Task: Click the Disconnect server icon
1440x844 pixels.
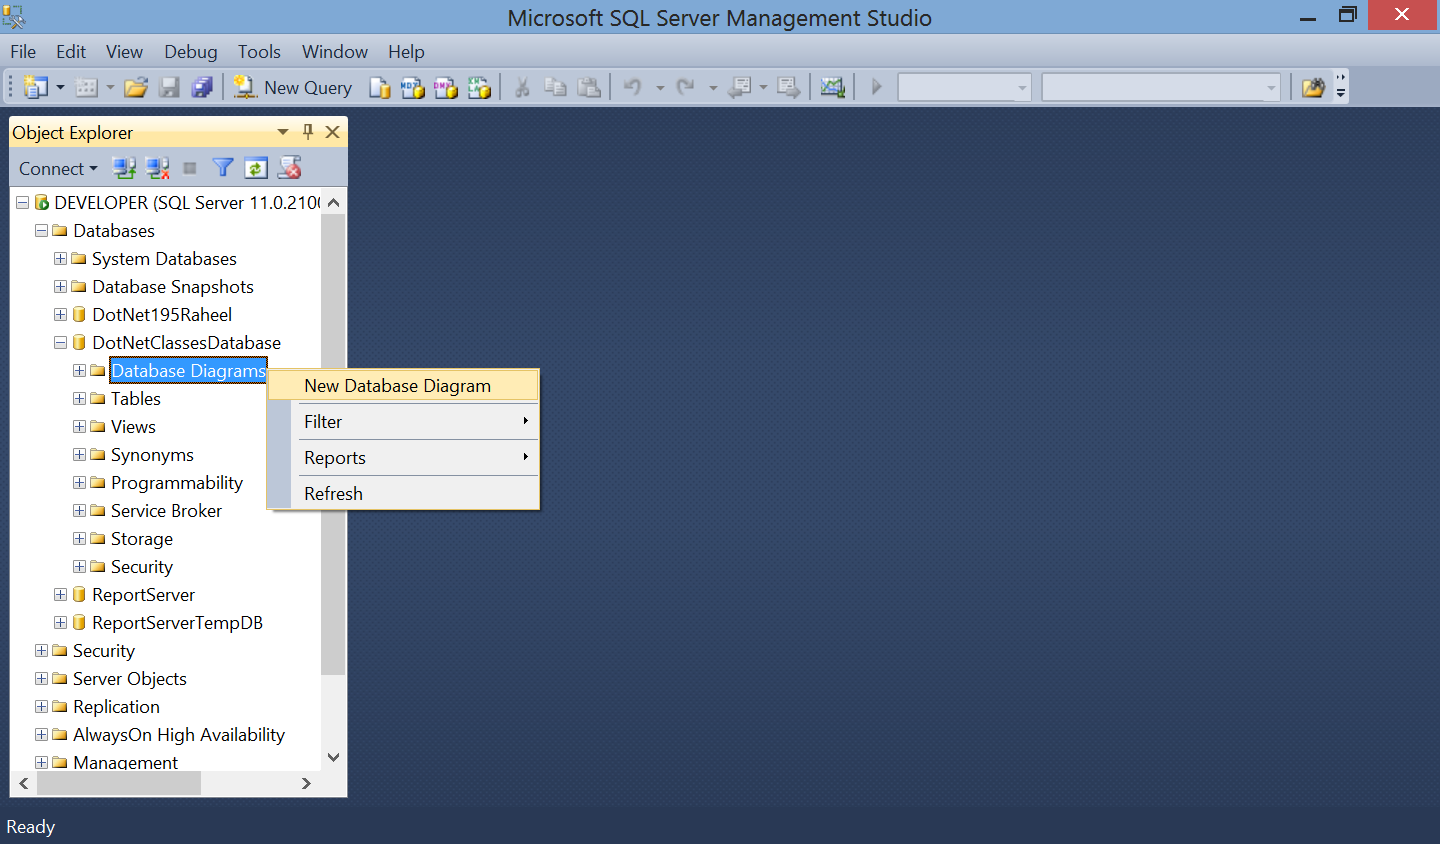Action: [x=157, y=168]
